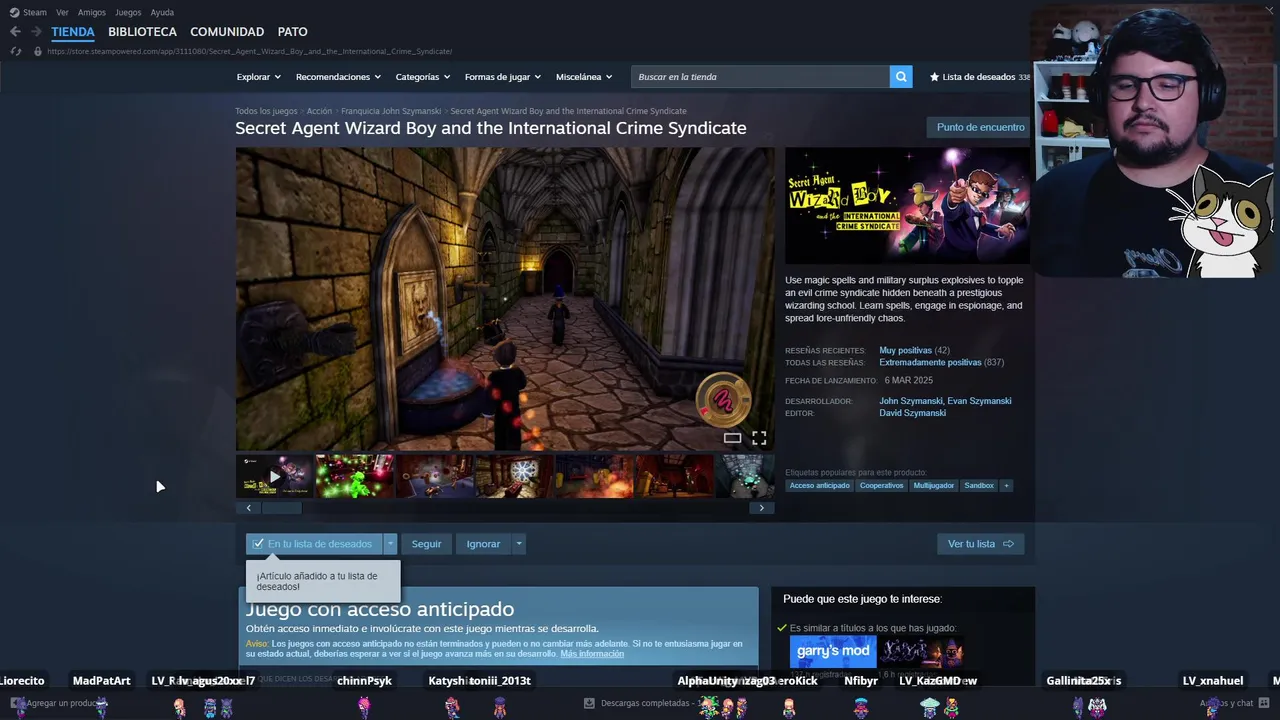This screenshot has height=720, width=1280.
Task: Open the Steam menu
Action: pos(35,13)
